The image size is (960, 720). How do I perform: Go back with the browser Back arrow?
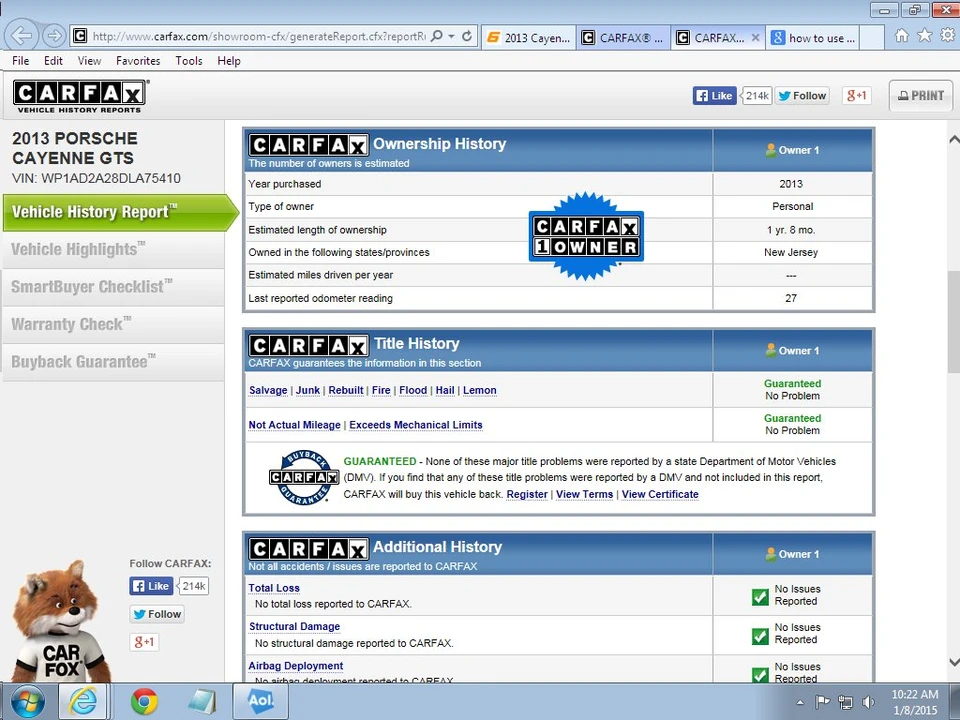click(x=21, y=36)
